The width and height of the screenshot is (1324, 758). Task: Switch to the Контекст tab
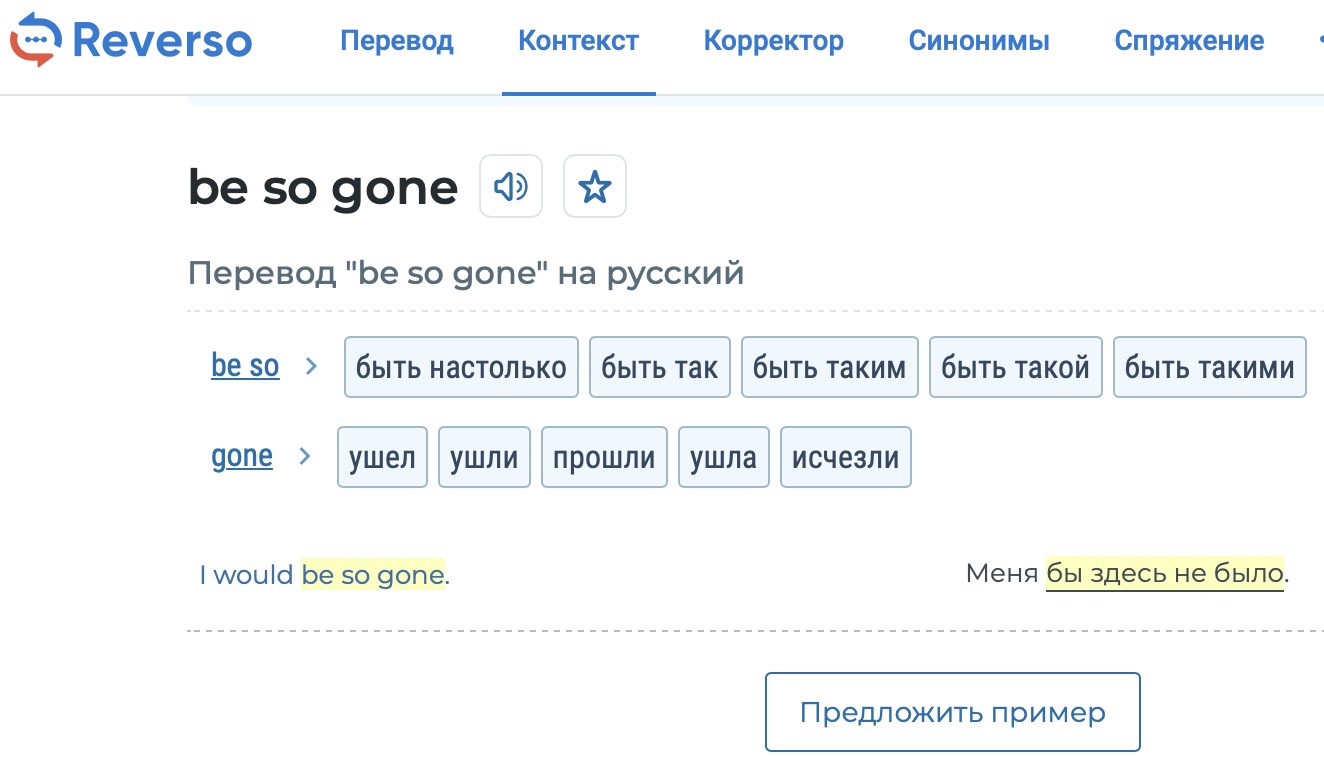578,41
